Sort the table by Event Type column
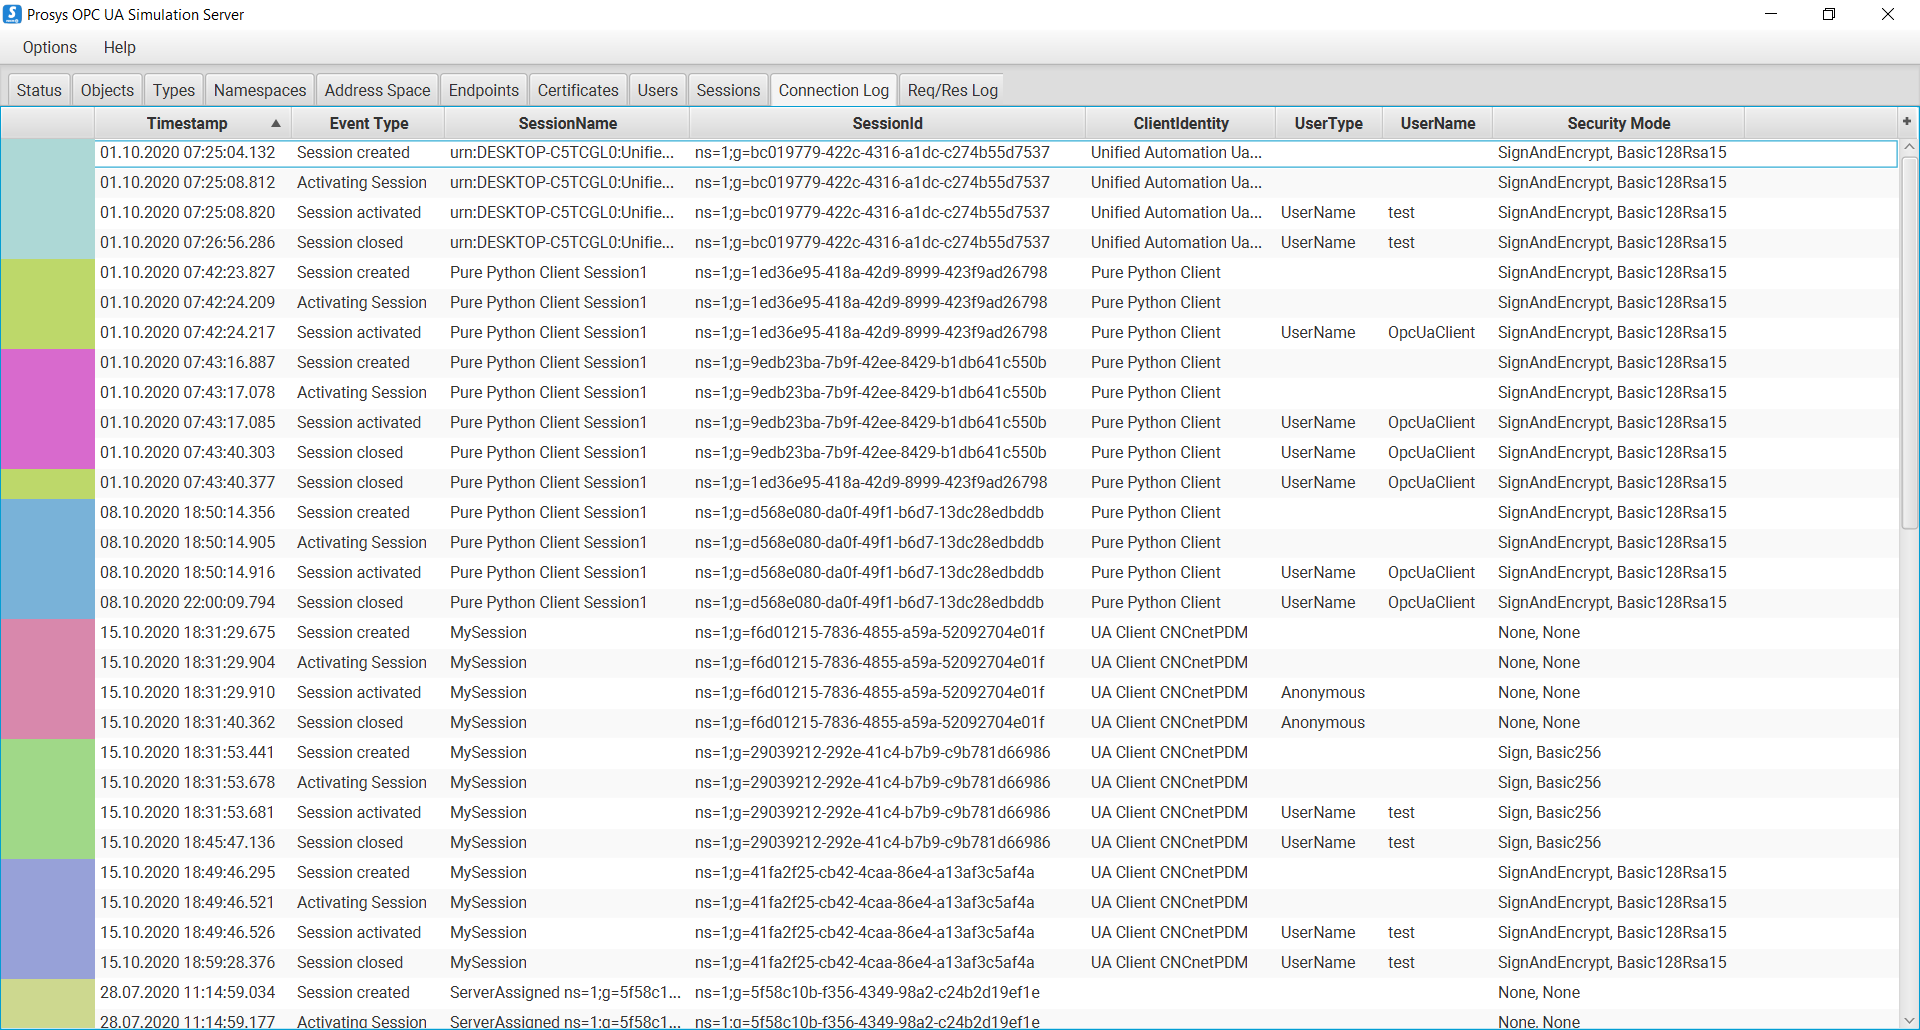 coord(368,123)
